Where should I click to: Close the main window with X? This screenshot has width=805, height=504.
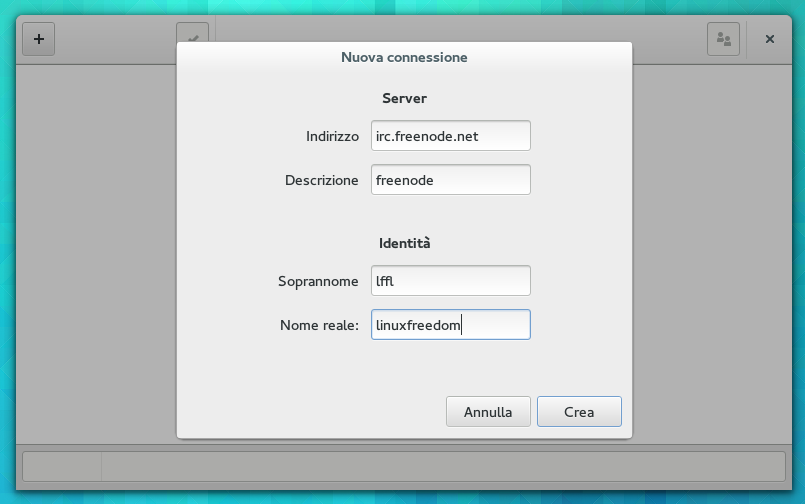[x=770, y=39]
